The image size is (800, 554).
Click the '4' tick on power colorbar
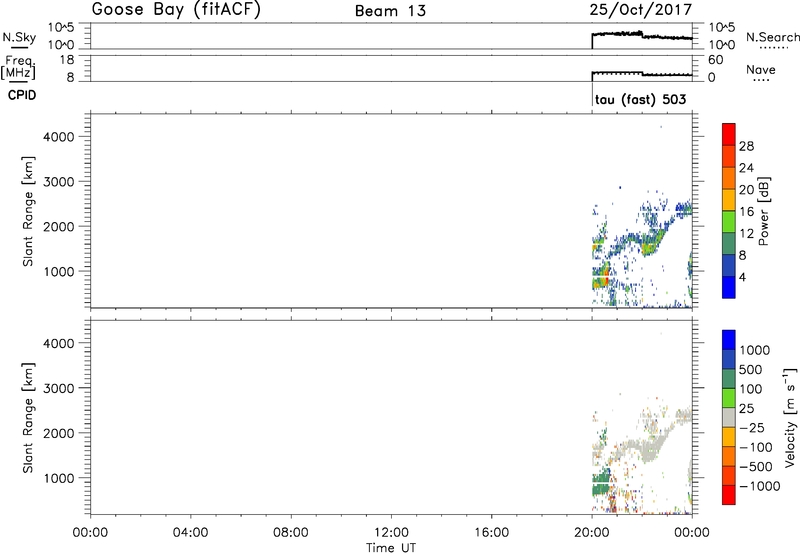[x=742, y=277]
